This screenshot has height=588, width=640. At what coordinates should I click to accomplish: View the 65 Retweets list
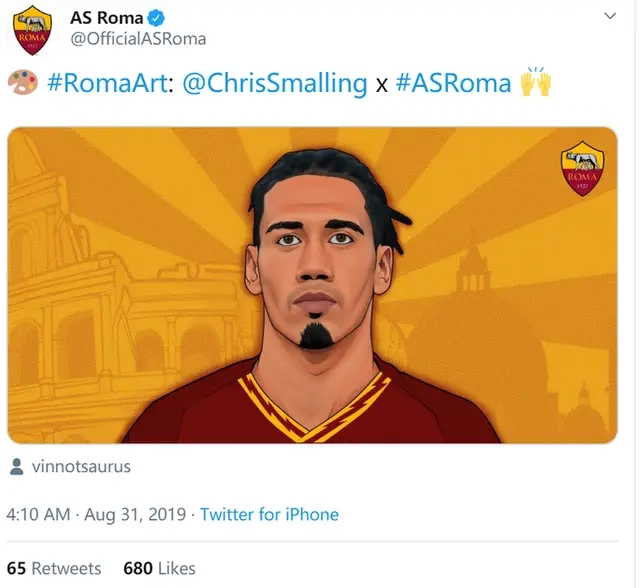(x=54, y=568)
